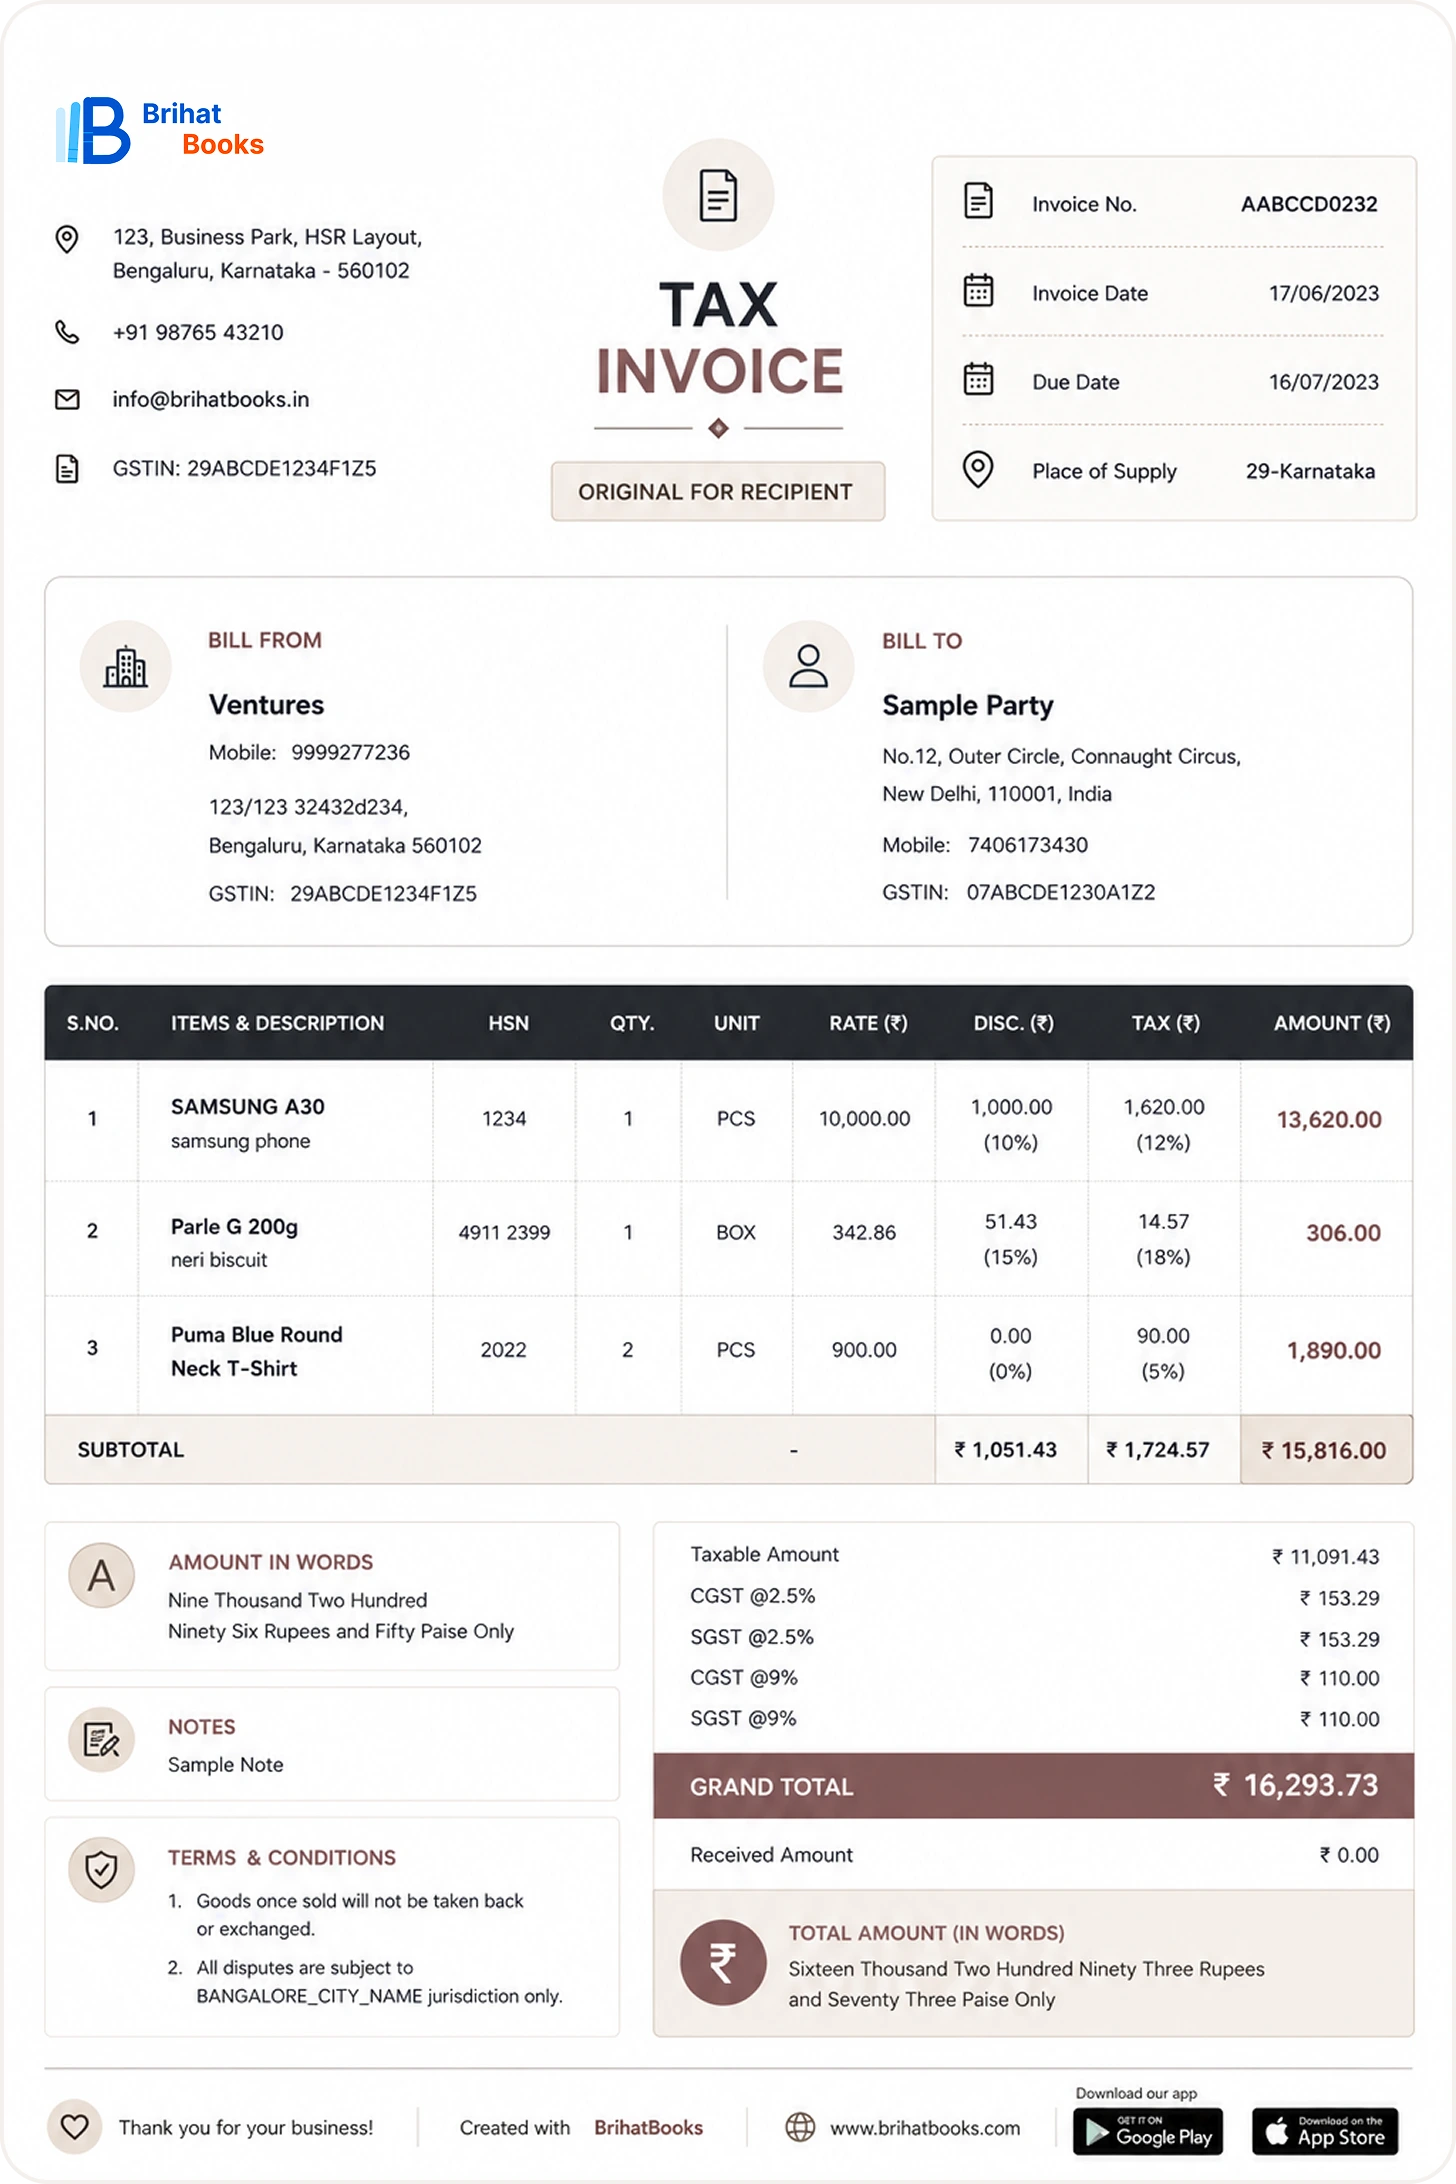Click the shield icon for Terms & Conditions
The image size is (1456, 2184).
(101, 1870)
